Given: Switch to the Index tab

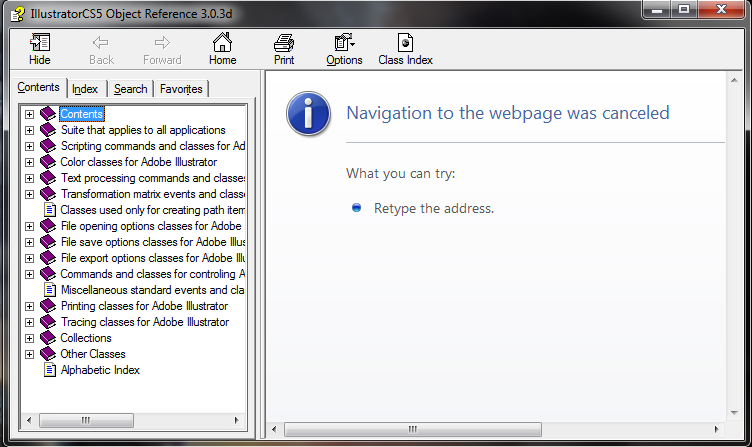Looking at the screenshot, I should click(x=85, y=89).
